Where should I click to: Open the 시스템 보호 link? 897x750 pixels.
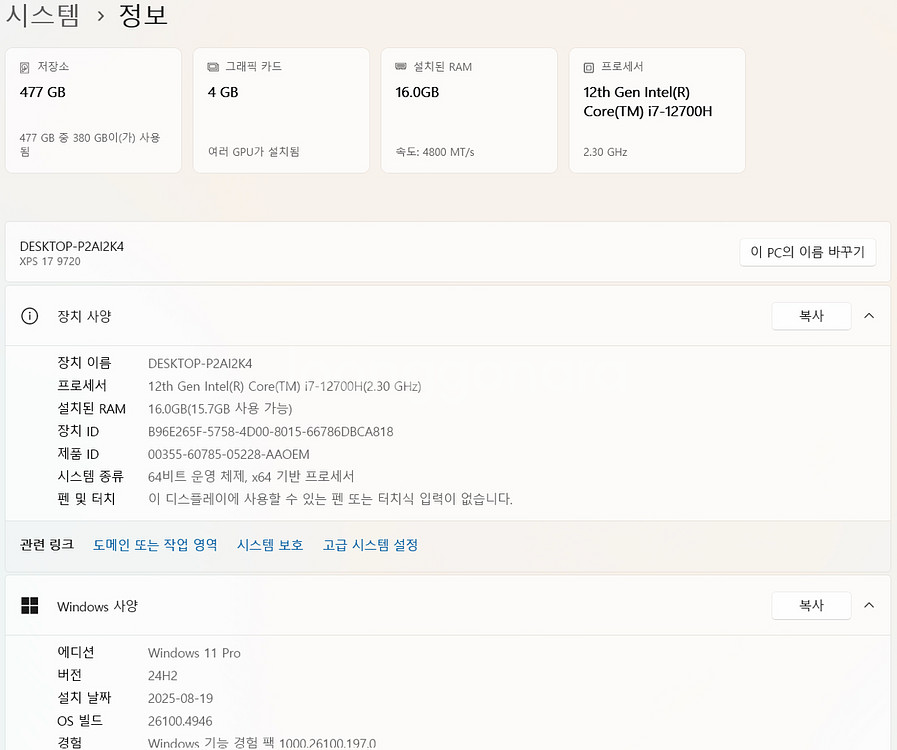point(270,545)
